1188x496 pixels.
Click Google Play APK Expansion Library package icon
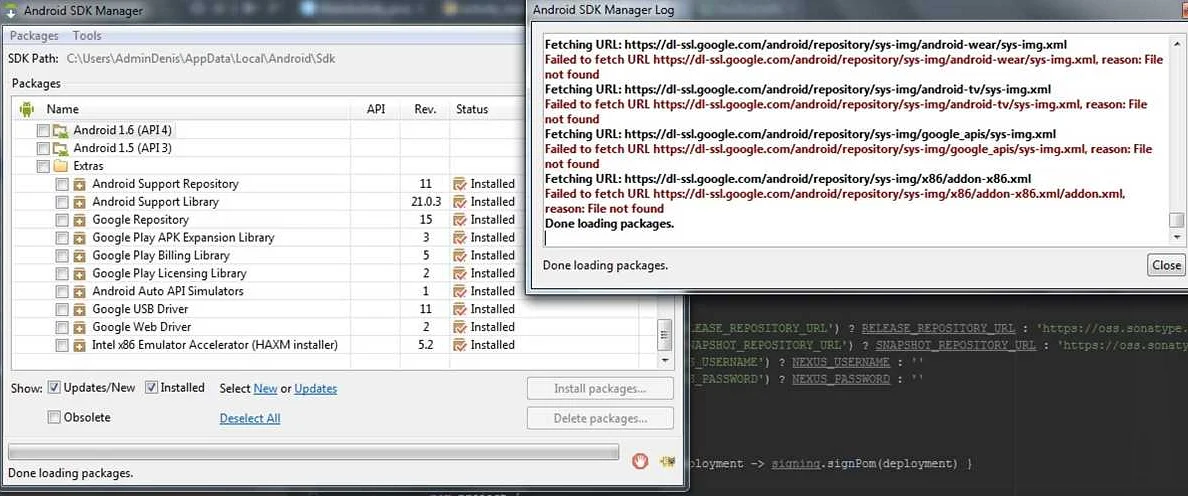(x=80, y=238)
